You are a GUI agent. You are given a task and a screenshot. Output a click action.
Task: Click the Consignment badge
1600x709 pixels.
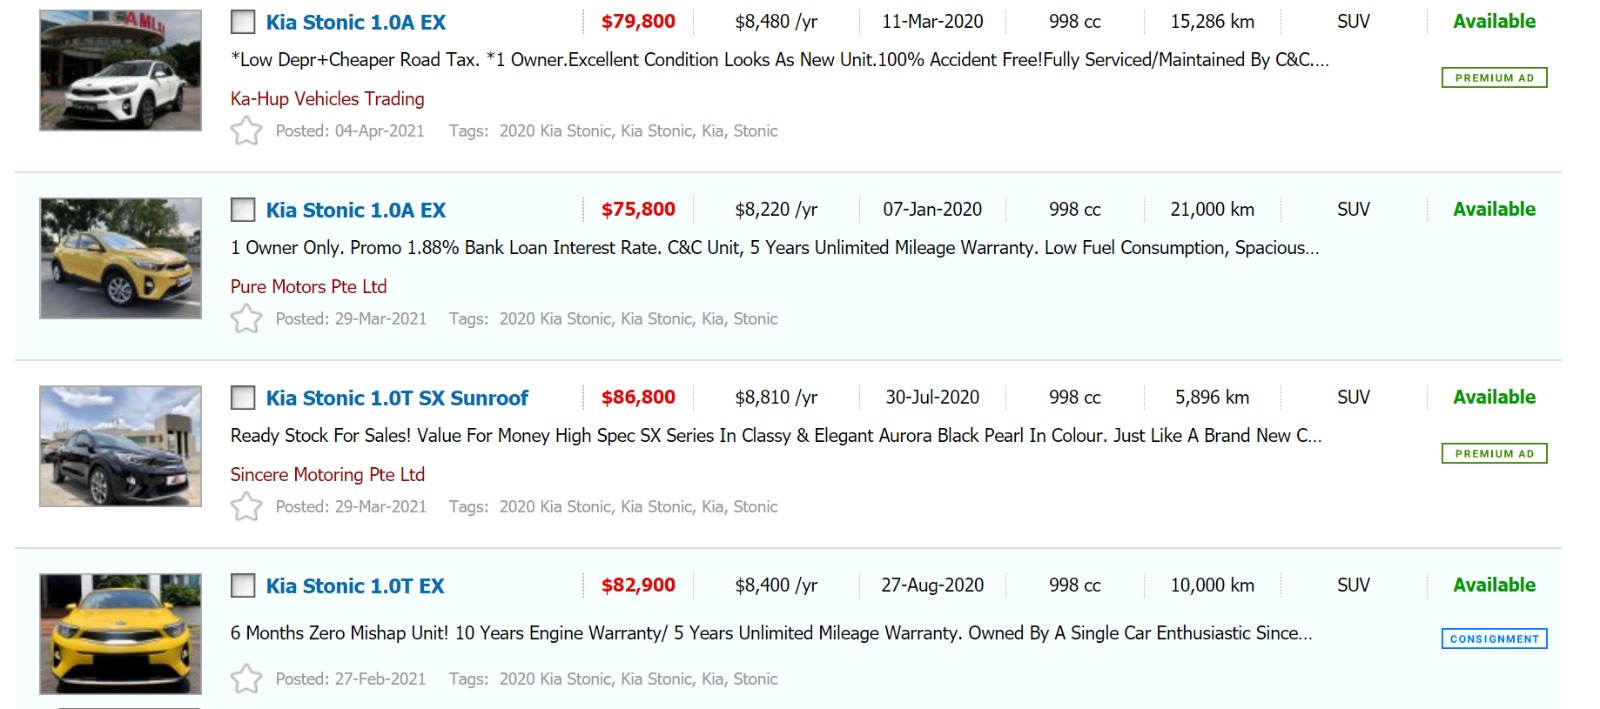[1494, 639]
